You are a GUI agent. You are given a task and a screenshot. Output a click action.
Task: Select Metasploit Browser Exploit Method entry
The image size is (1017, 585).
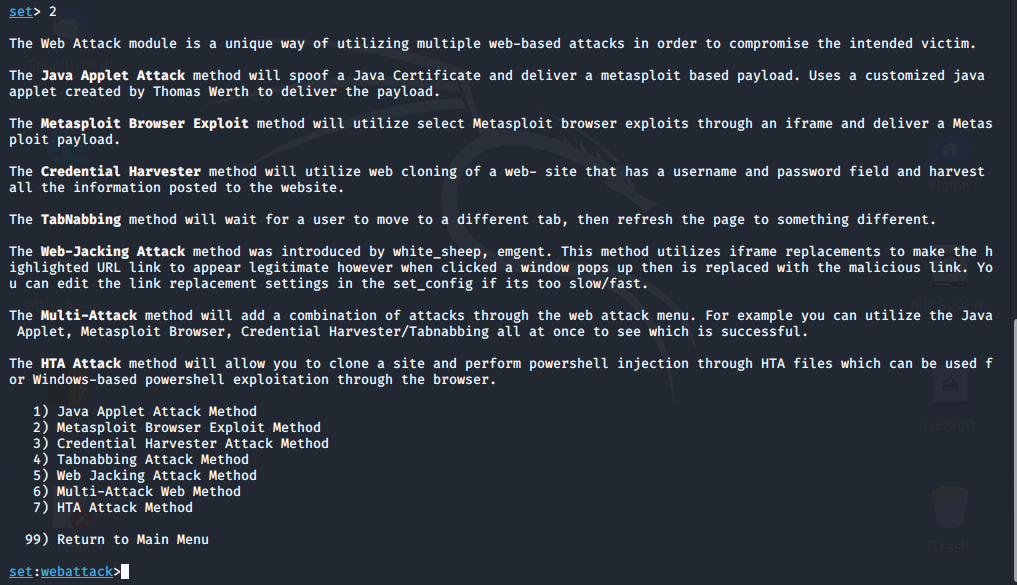point(188,427)
